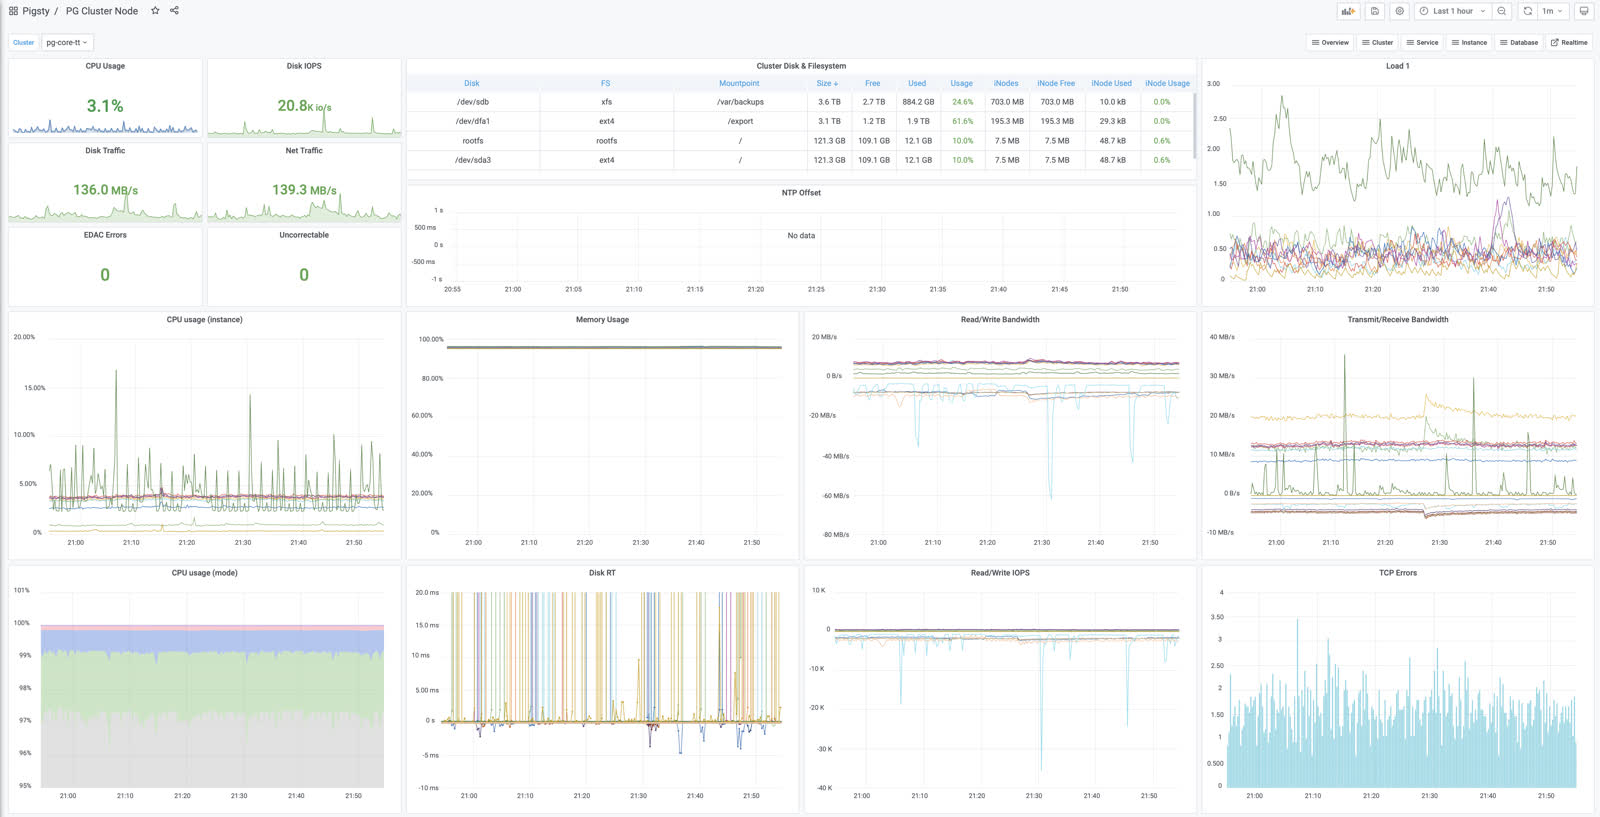Image resolution: width=1600 pixels, height=817 pixels.
Task: Open the Disk RT panel title menu
Action: coord(602,573)
